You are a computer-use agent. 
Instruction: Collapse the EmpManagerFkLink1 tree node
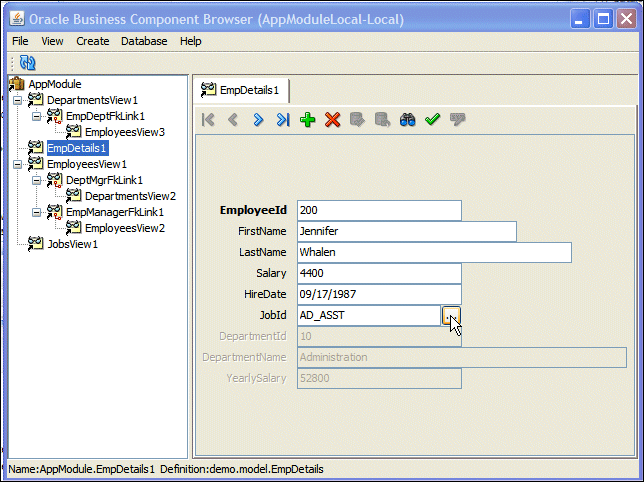(37, 212)
